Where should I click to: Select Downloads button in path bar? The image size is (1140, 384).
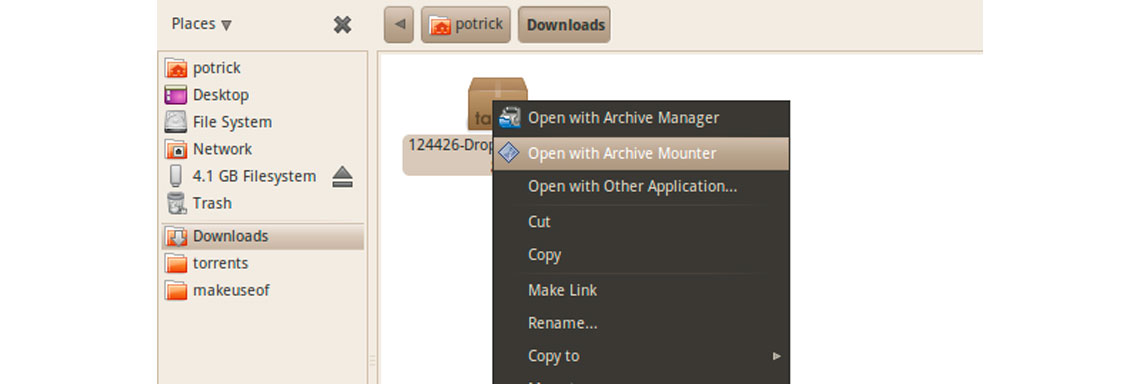[x=564, y=25]
